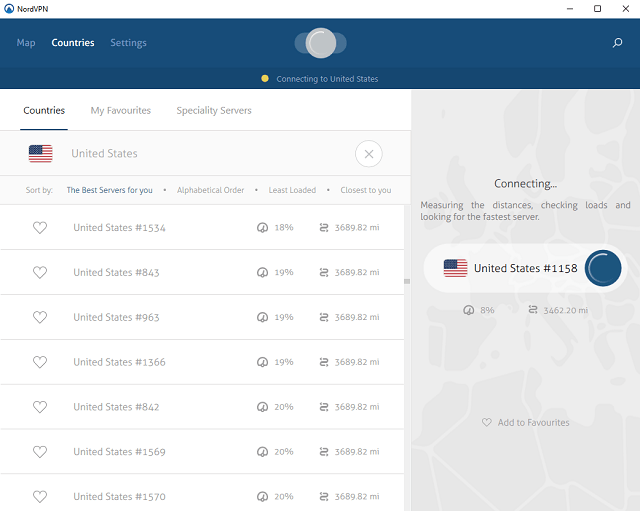Click NordVPN logo in title bar
The width and height of the screenshot is (640, 511).
[9, 9]
